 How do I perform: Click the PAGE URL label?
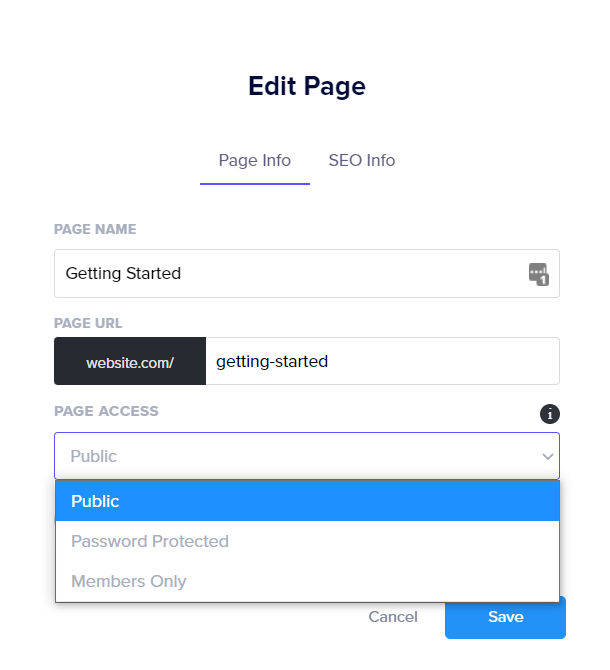(x=88, y=323)
